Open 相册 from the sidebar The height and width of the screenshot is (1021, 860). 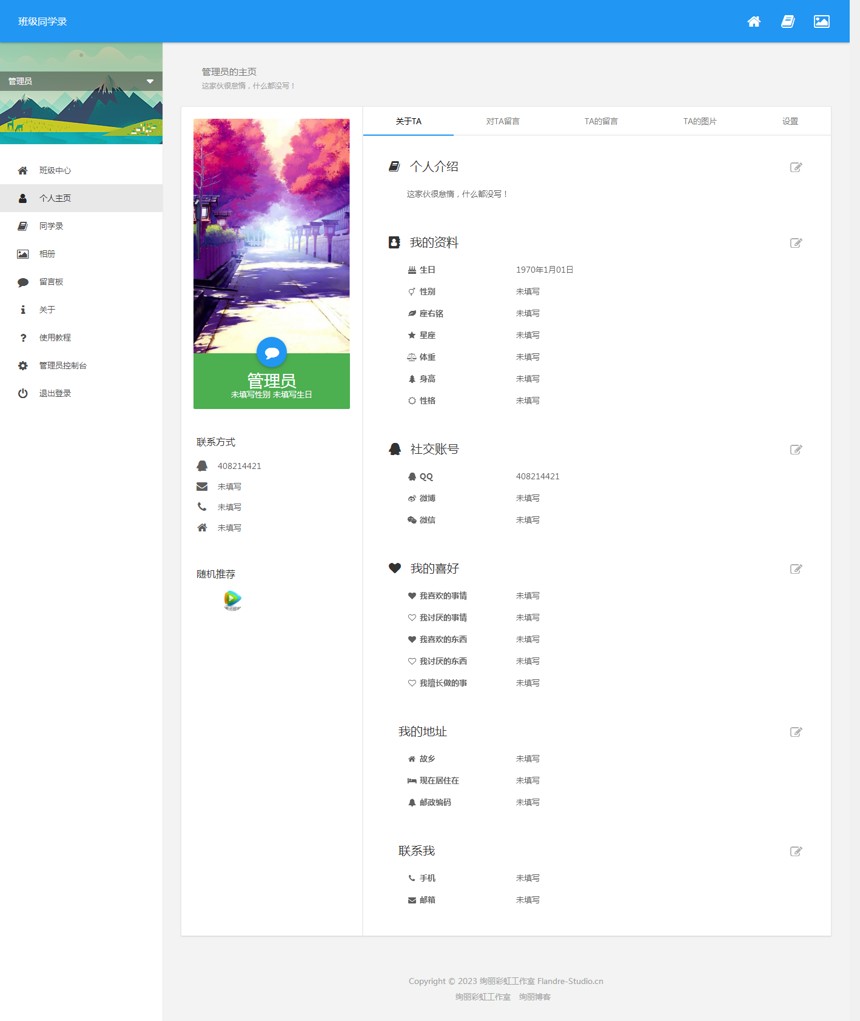pos(81,254)
